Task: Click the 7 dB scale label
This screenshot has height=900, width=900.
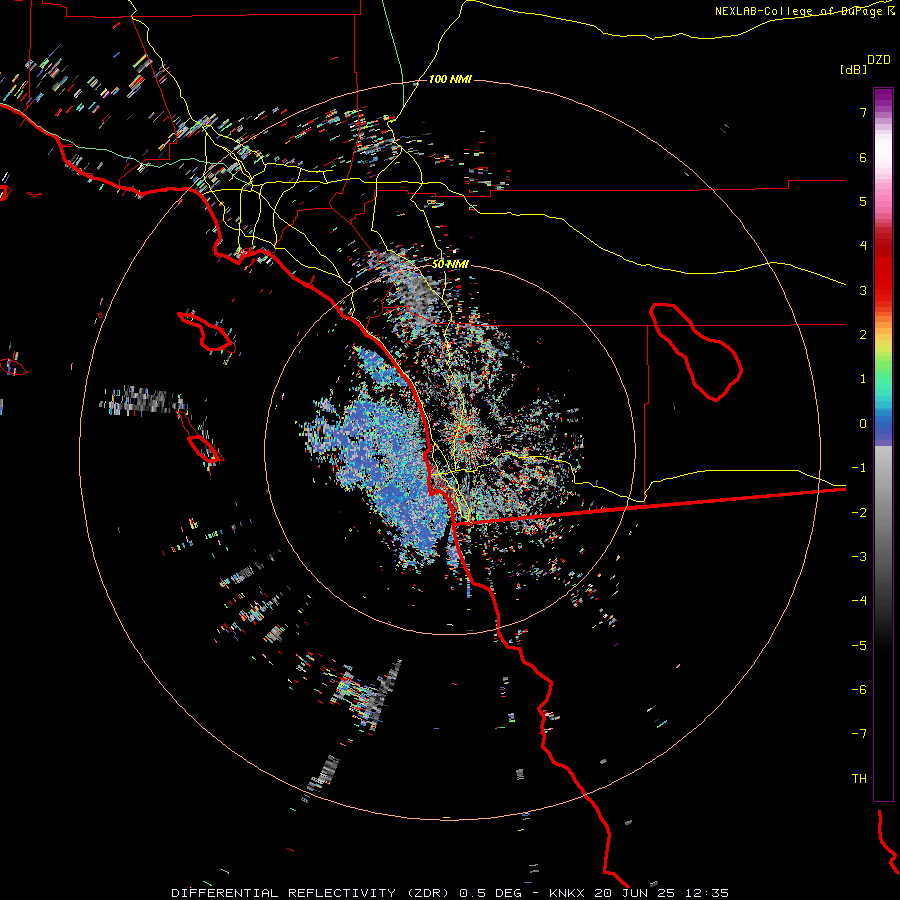Action: coord(863,112)
